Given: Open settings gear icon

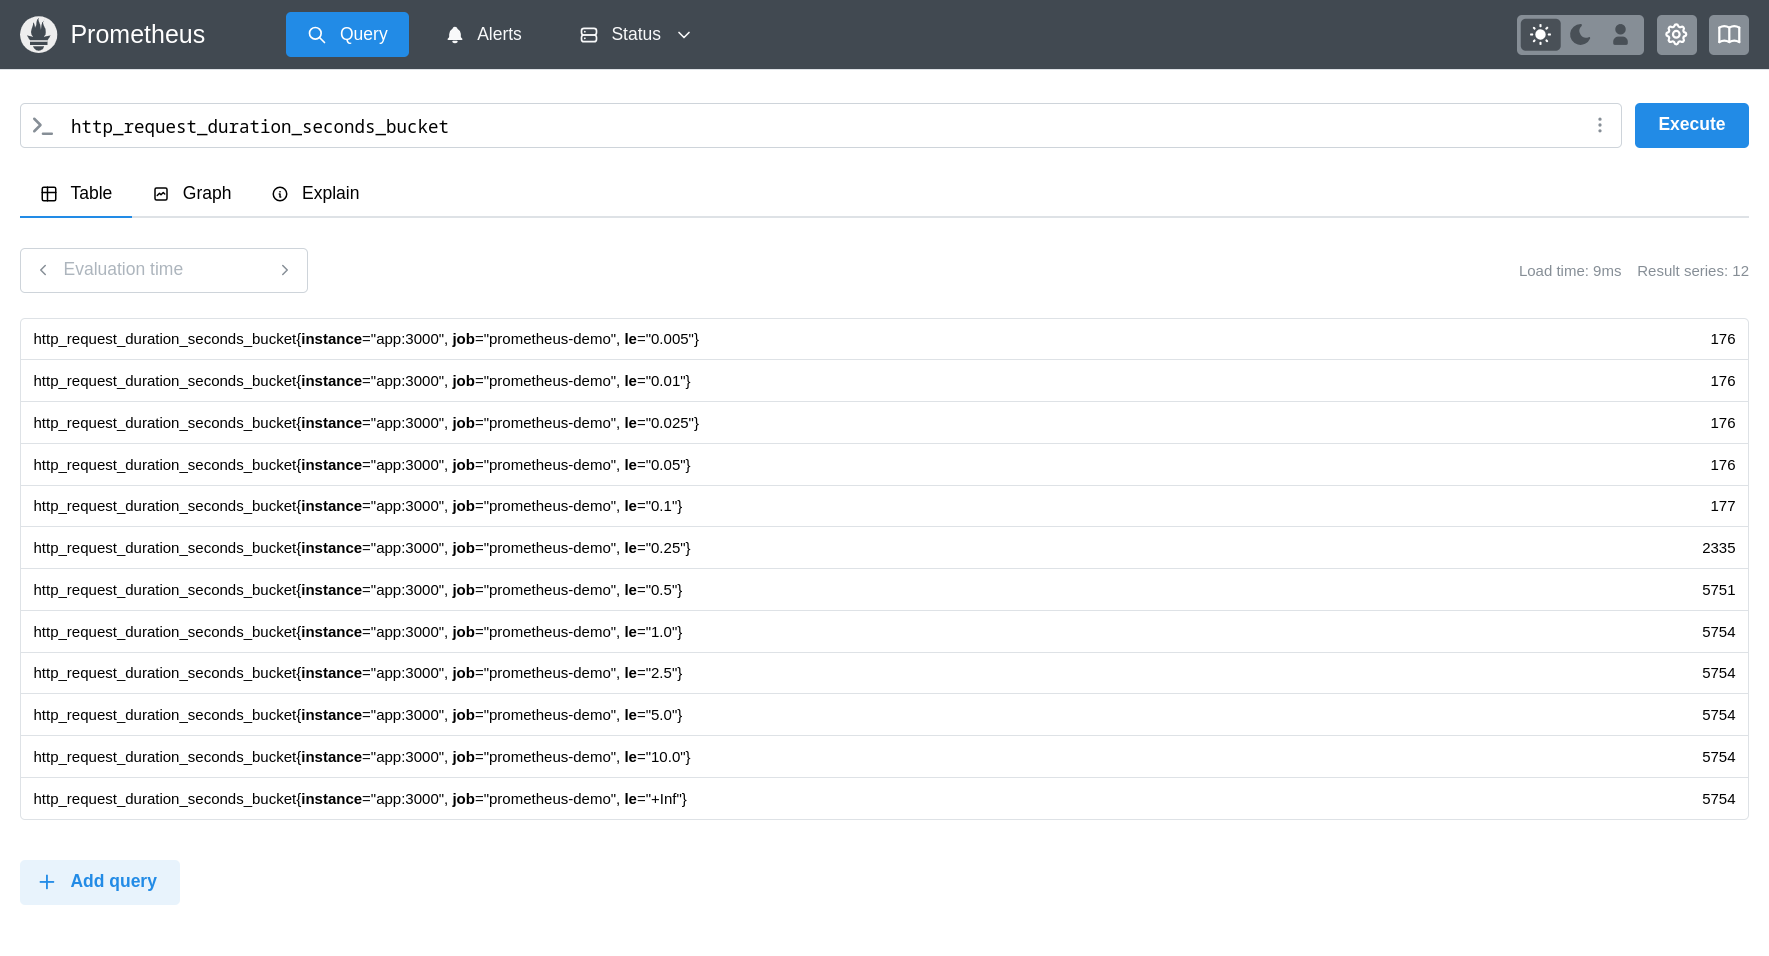Looking at the screenshot, I should point(1677,35).
